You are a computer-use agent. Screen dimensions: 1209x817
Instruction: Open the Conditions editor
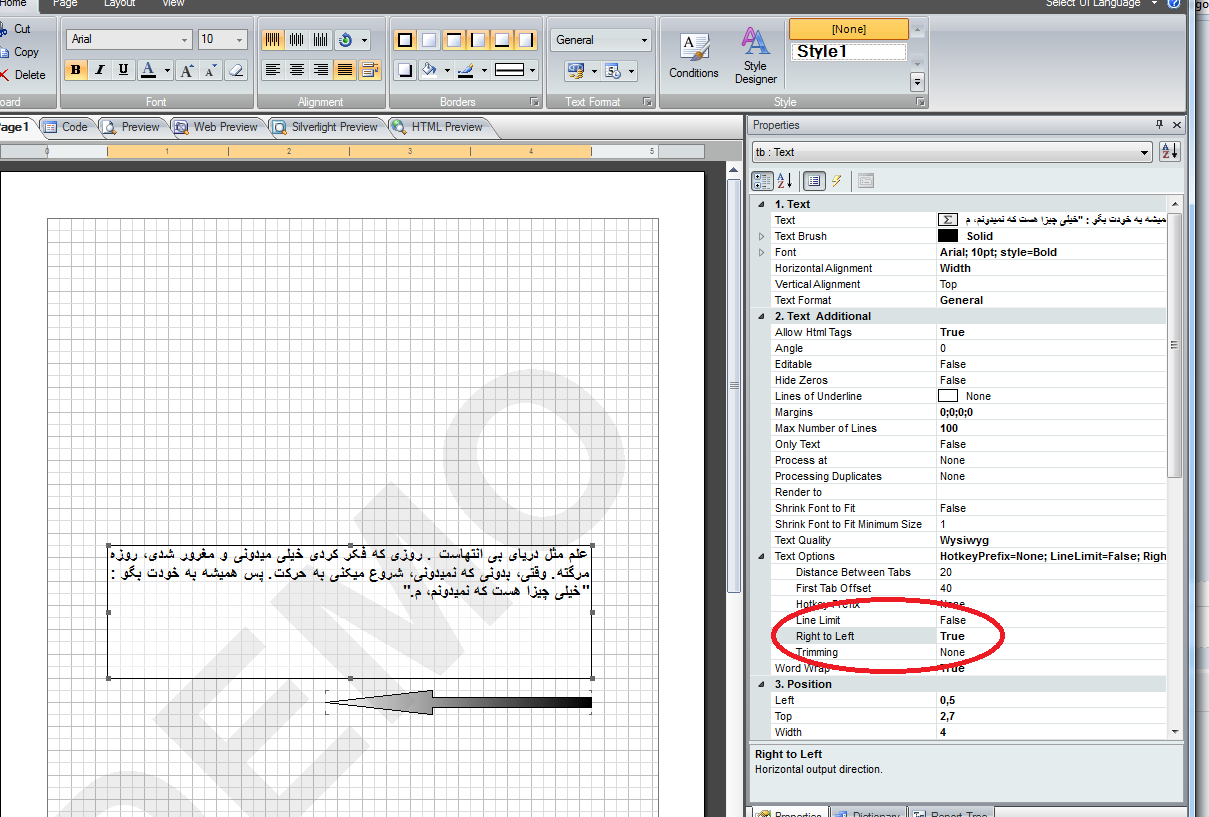tap(694, 56)
